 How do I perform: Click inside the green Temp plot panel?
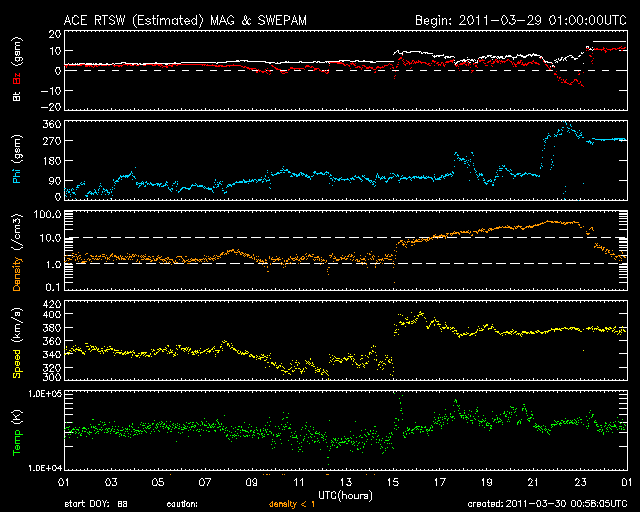point(346,431)
